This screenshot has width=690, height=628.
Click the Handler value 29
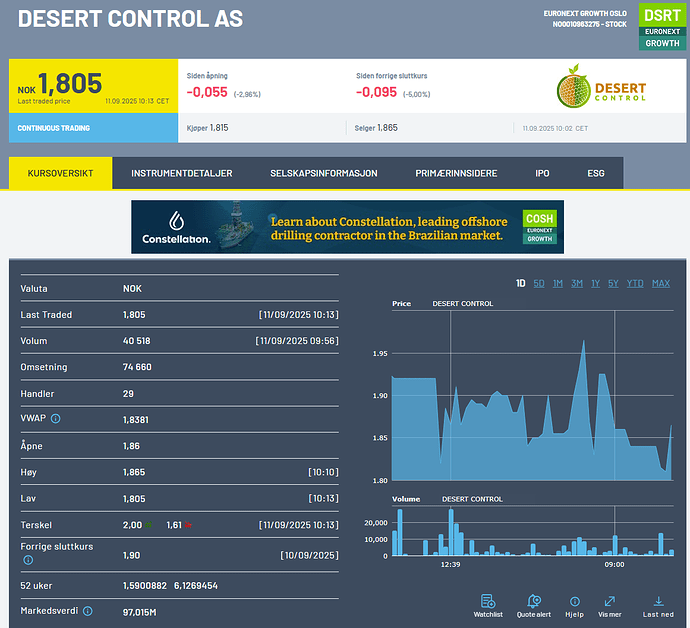(x=128, y=394)
